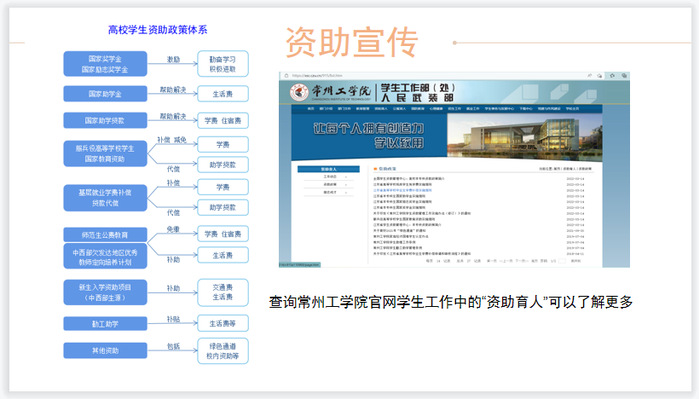Click the 资助宣传 slide title
This screenshot has width=699, height=399.
point(352,42)
